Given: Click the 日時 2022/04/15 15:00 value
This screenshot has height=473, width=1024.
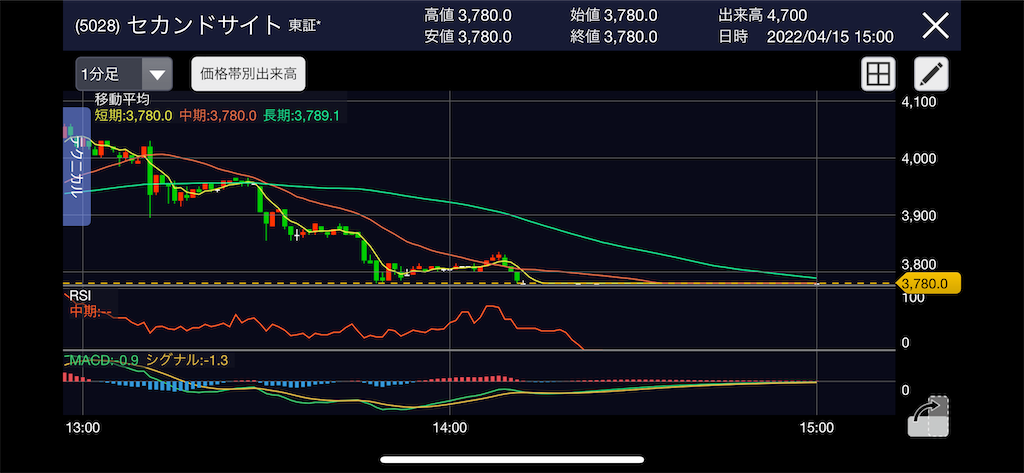Looking at the screenshot, I should (x=805, y=37).
